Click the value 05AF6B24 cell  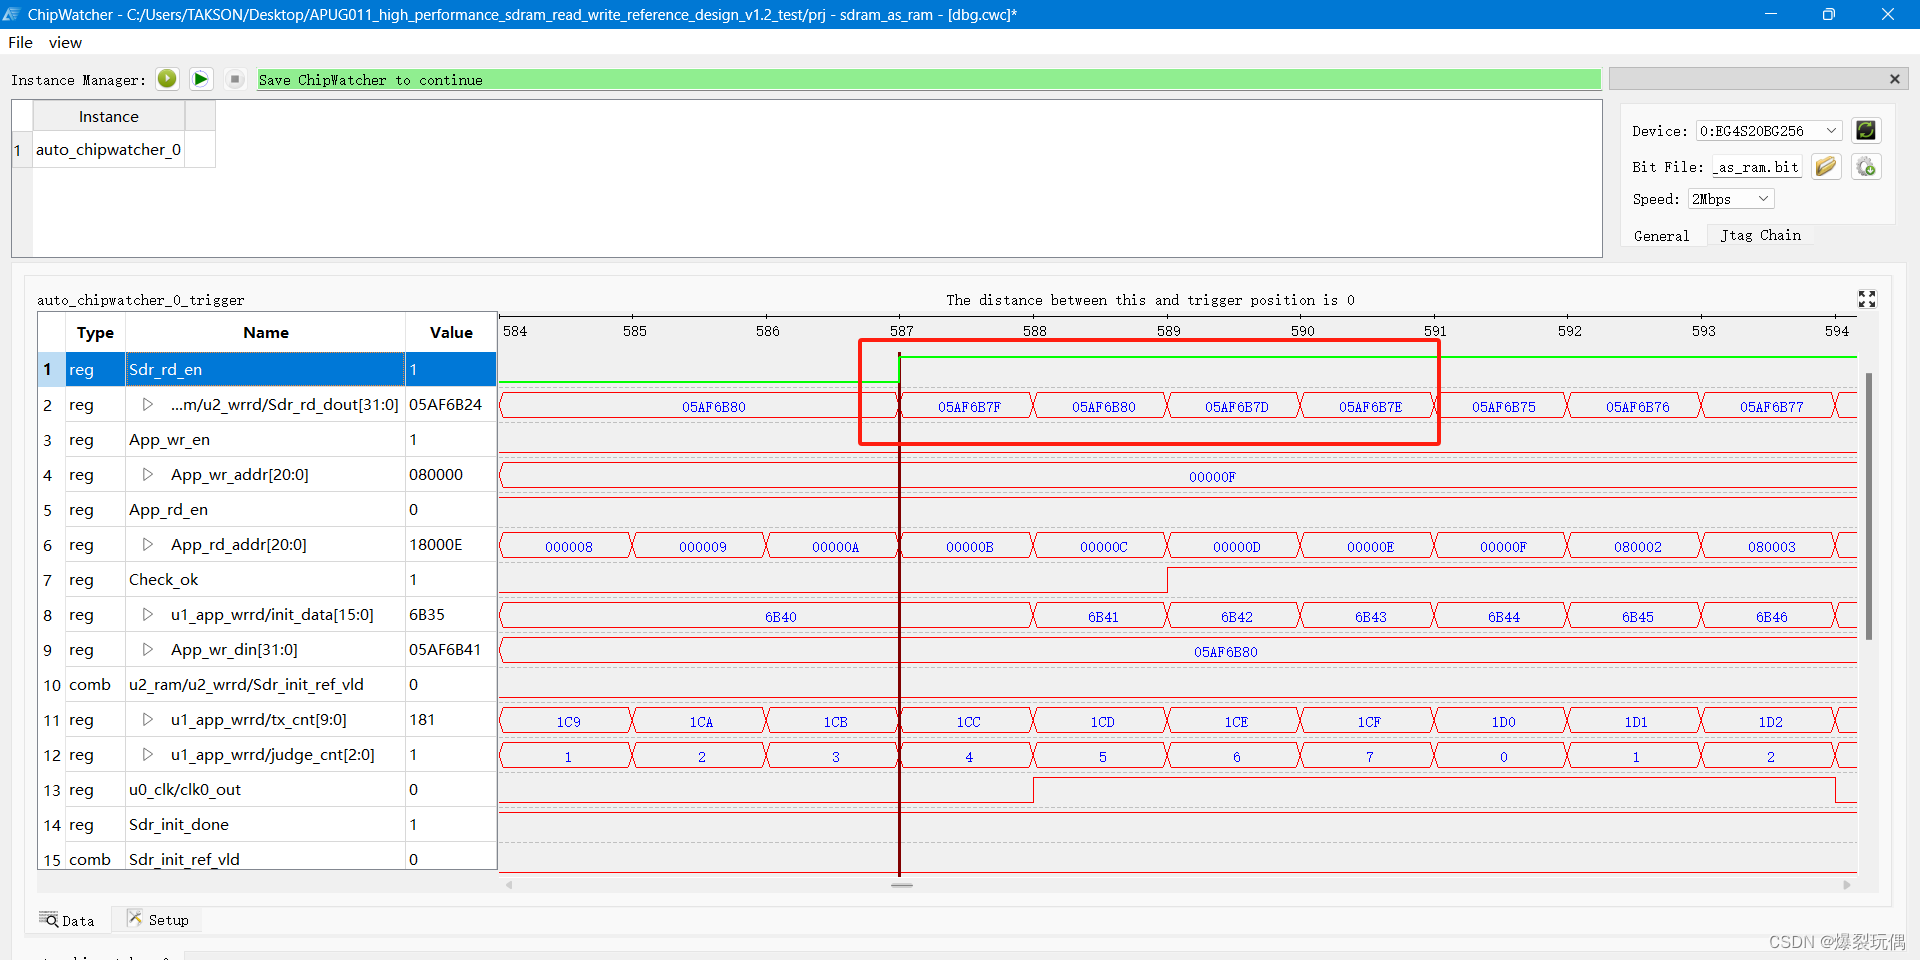(x=451, y=405)
